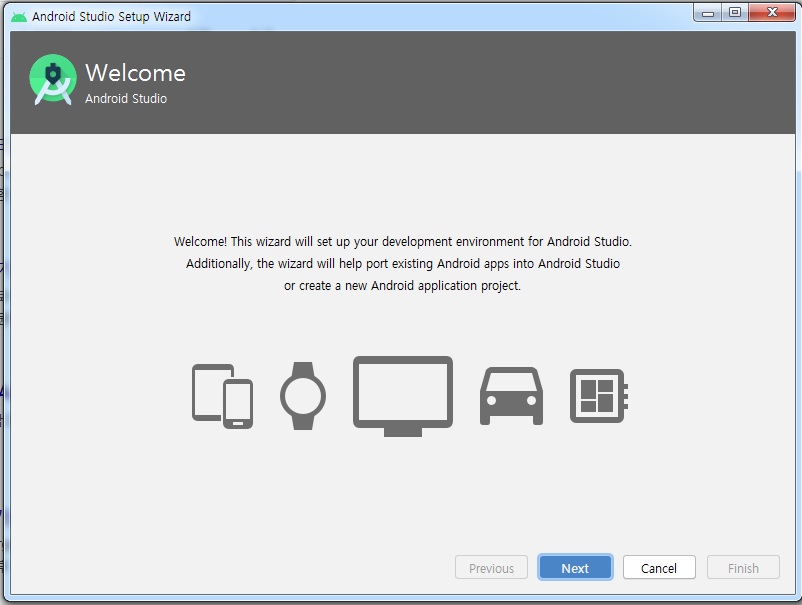
Task: Click the 'Android Studio Setup Wizard' window title
Action: click(112, 16)
